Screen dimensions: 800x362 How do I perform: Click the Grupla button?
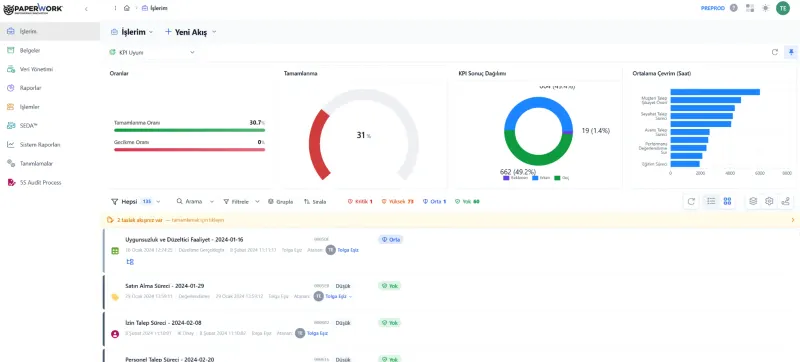pyautogui.click(x=281, y=201)
